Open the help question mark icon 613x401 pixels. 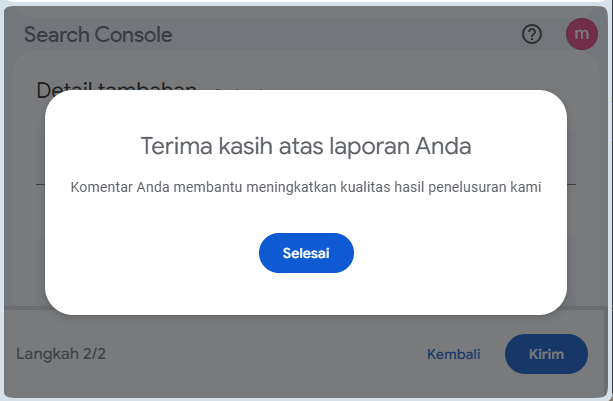click(x=532, y=35)
